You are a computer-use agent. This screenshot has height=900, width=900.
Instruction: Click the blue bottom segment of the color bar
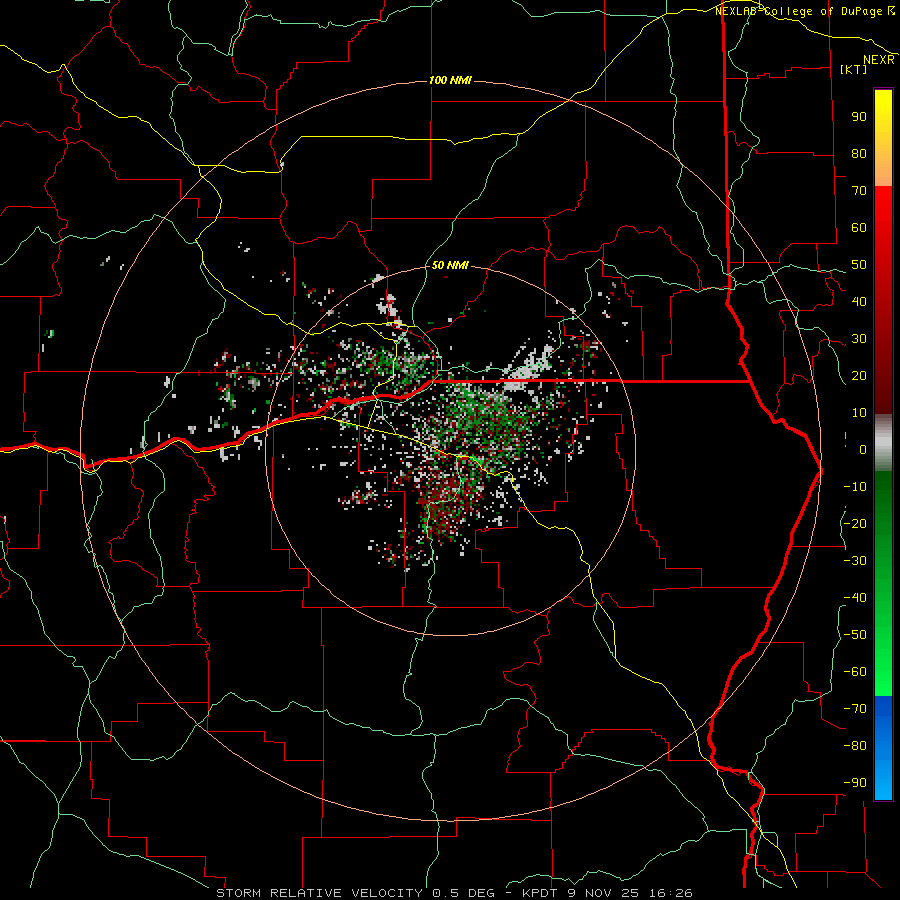tap(883, 748)
